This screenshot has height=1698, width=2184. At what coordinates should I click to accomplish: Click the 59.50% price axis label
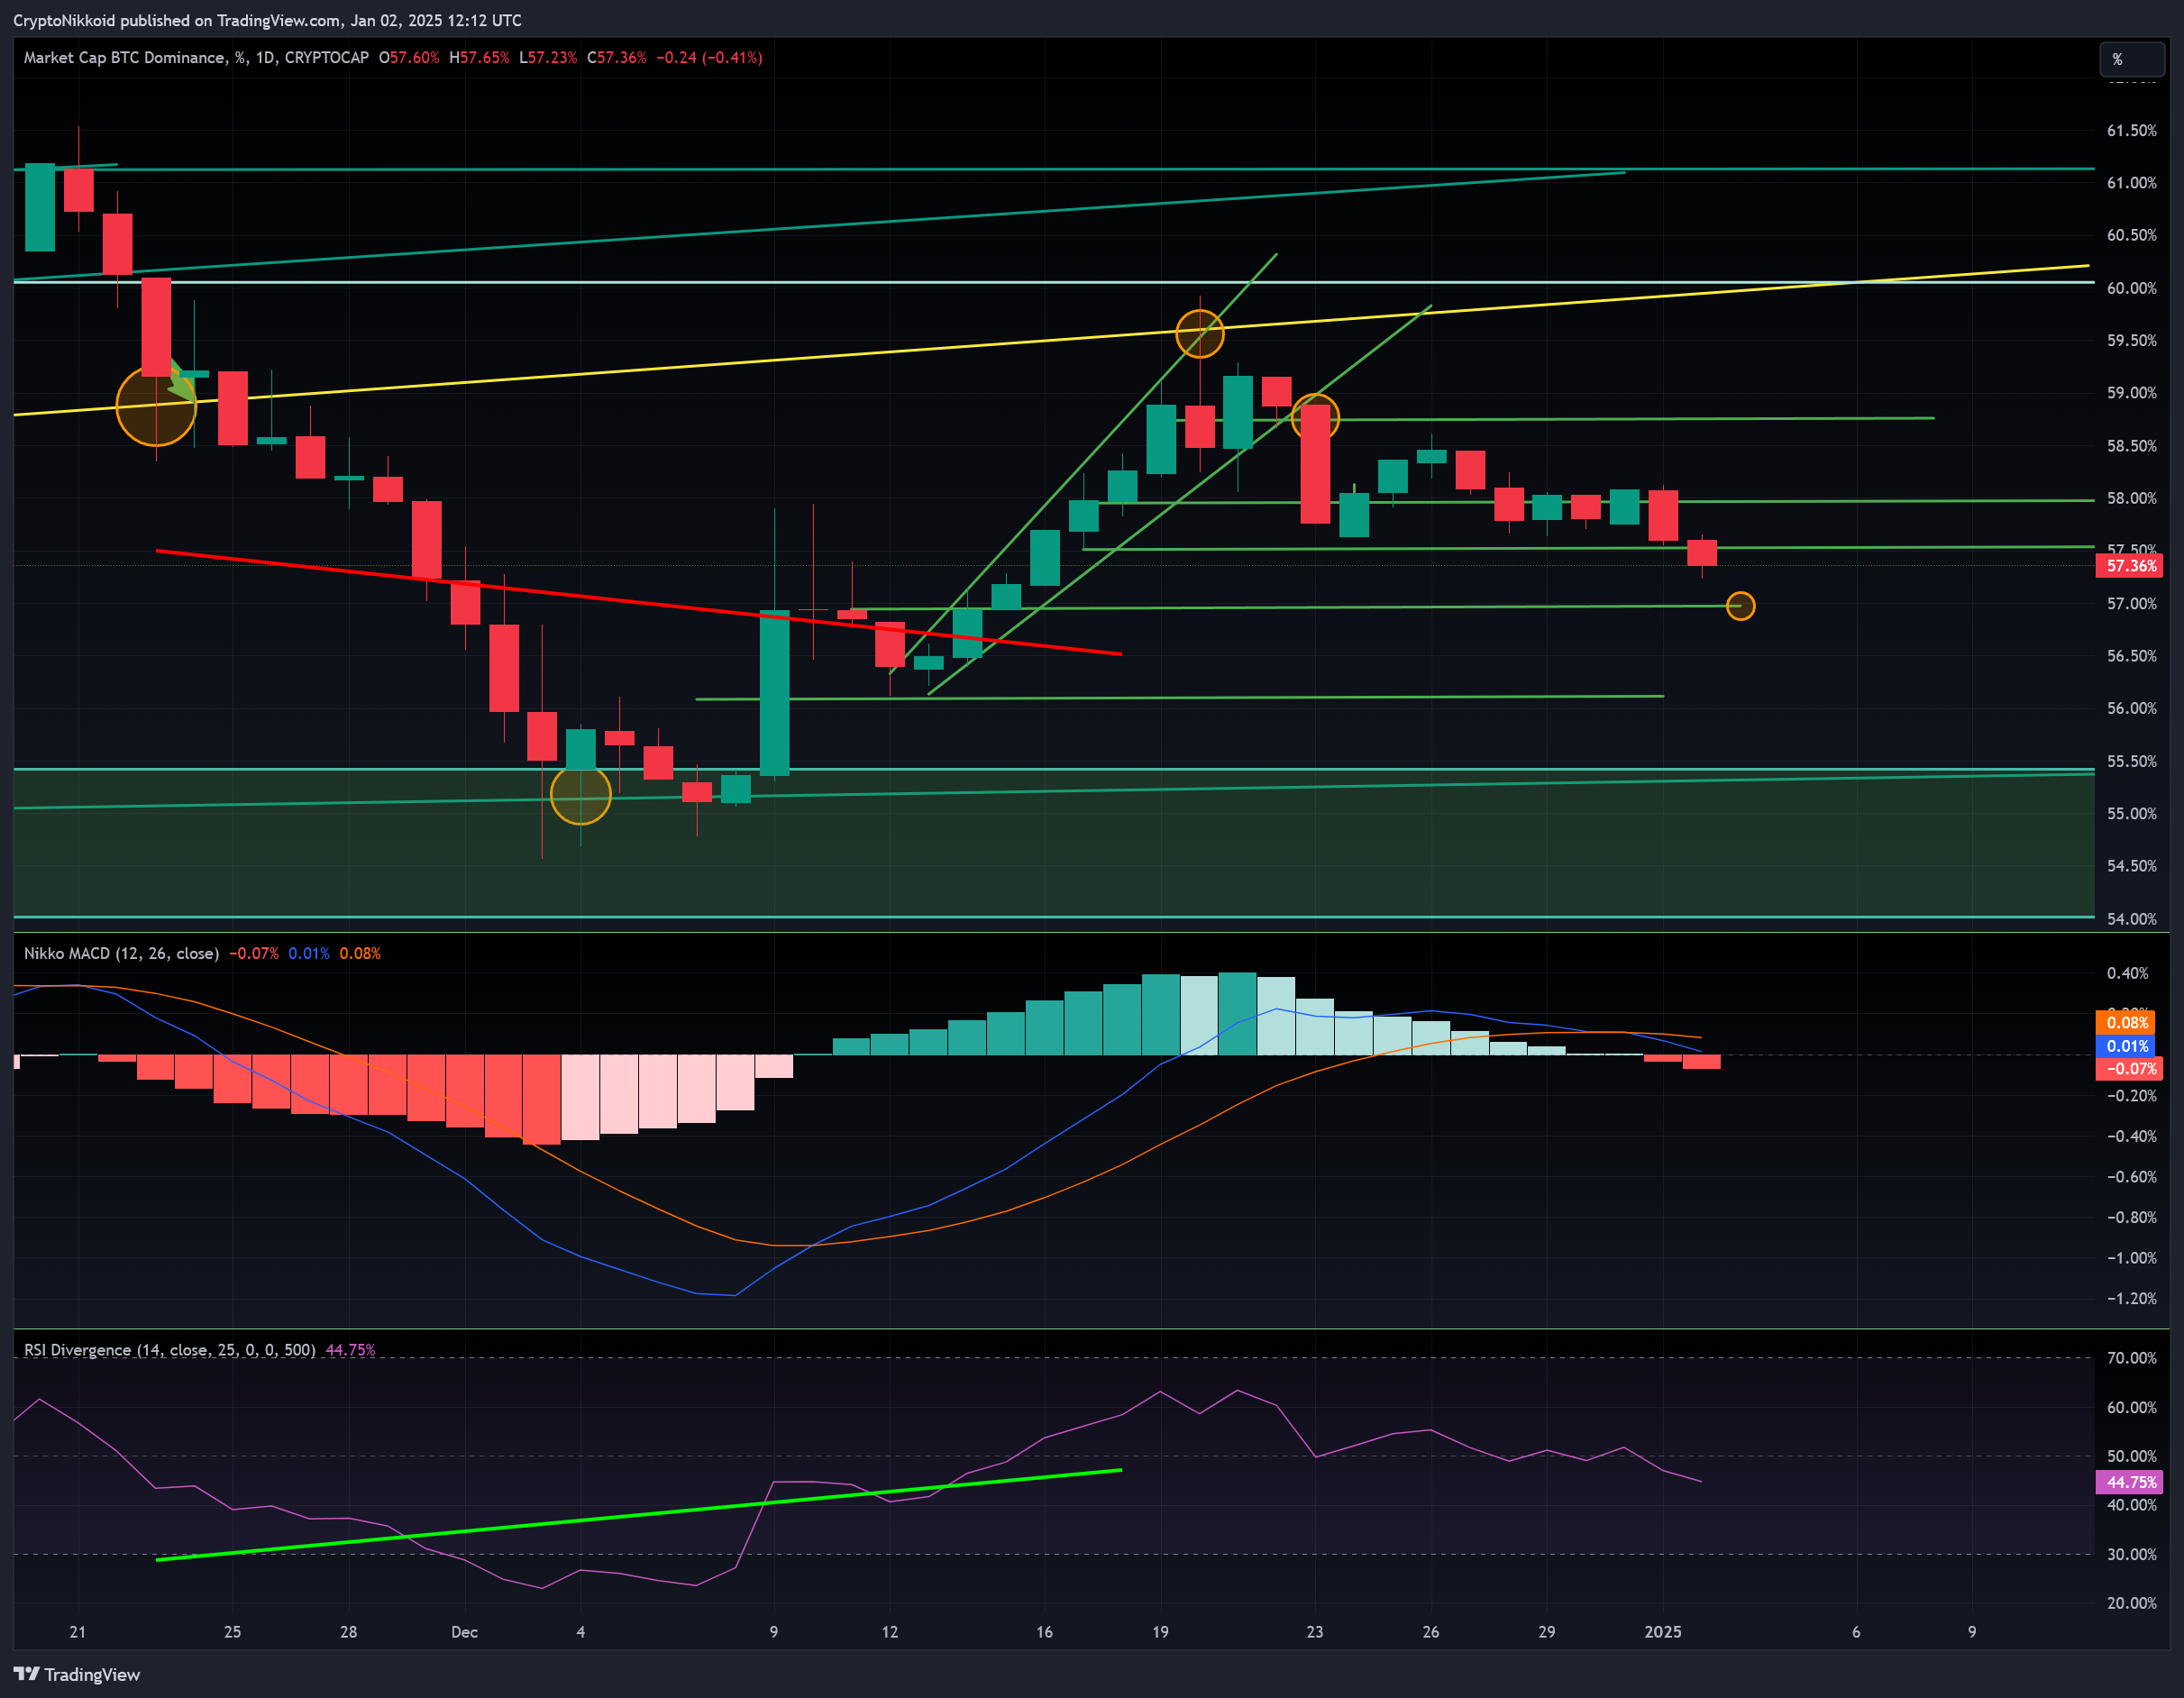tap(2132, 341)
